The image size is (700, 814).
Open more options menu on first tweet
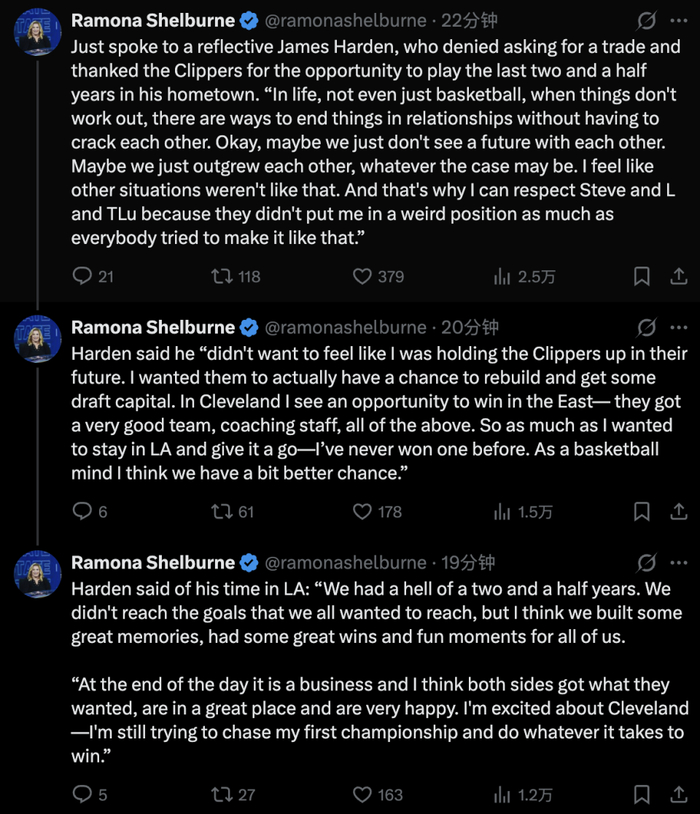pyautogui.click(x=678, y=20)
